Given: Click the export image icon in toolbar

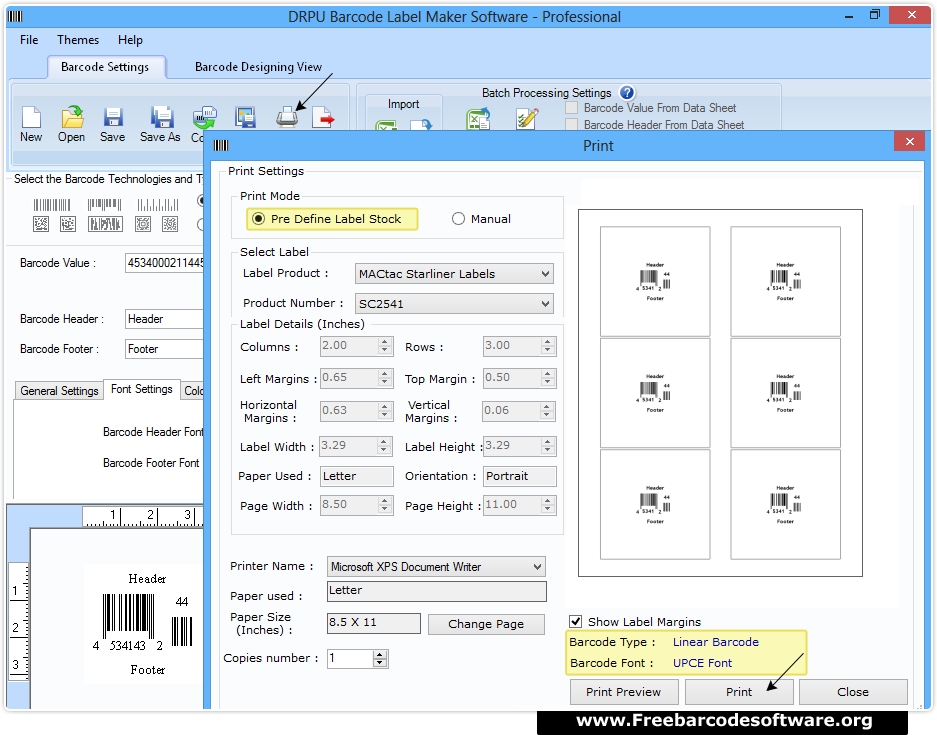Looking at the screenshot, I should pos(245,117).
